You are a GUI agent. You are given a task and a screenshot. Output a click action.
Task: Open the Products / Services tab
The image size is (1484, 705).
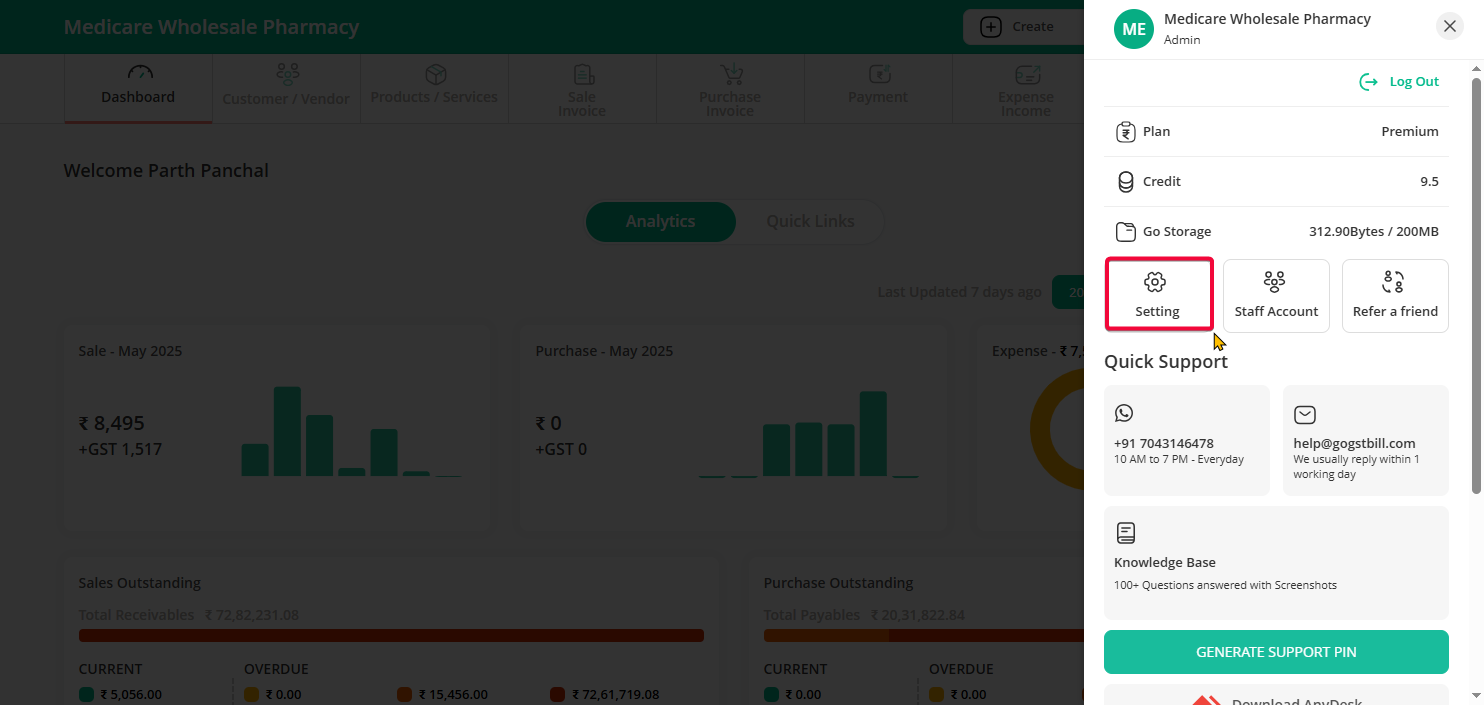434,88
